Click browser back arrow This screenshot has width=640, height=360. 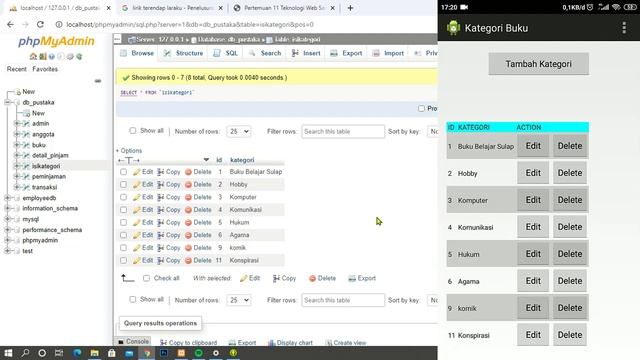point(10,24)
